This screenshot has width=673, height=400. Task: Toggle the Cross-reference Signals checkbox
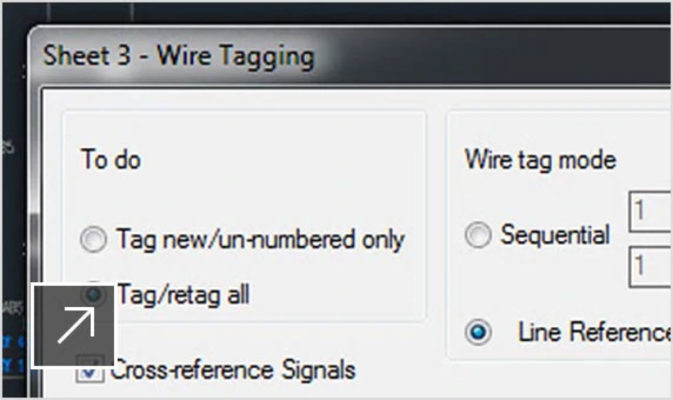pyautogui.click(x=91, y=371)
